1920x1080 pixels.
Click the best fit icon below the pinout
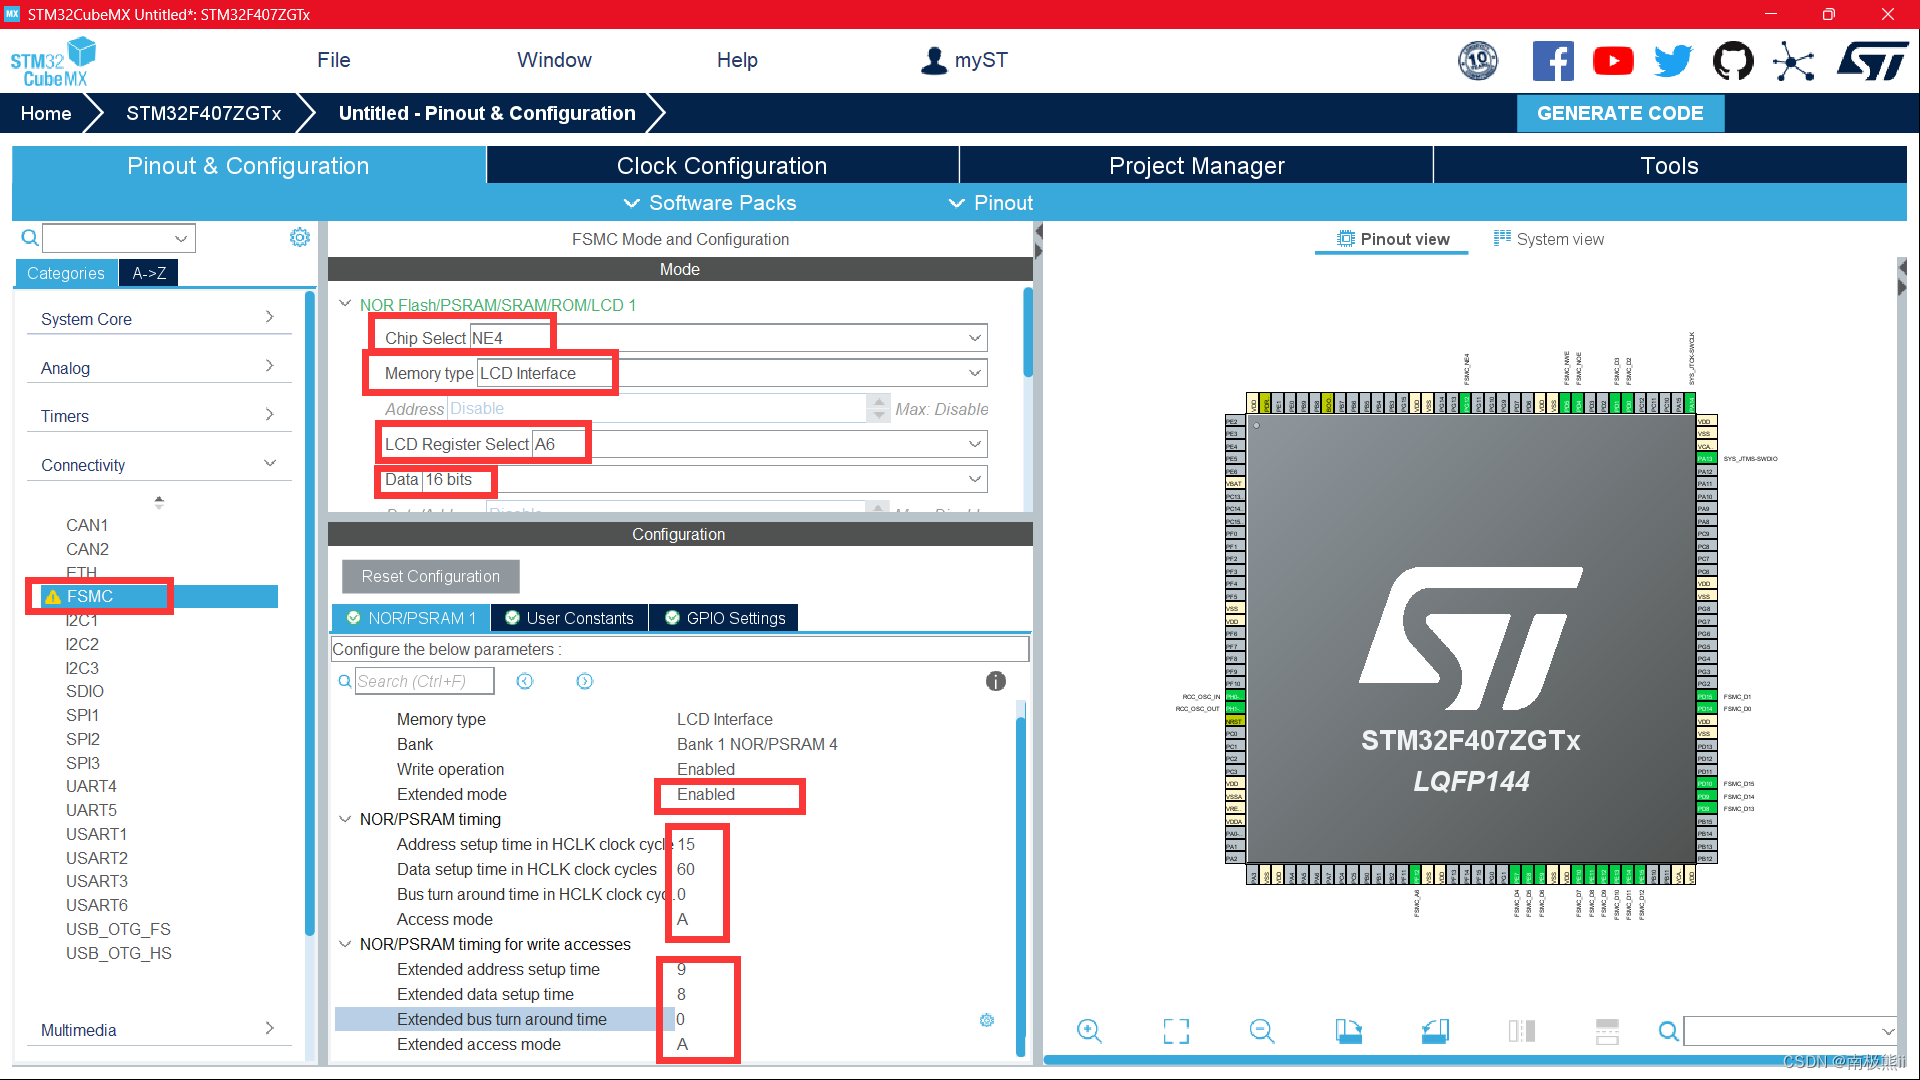[x=1176, y=1031]
